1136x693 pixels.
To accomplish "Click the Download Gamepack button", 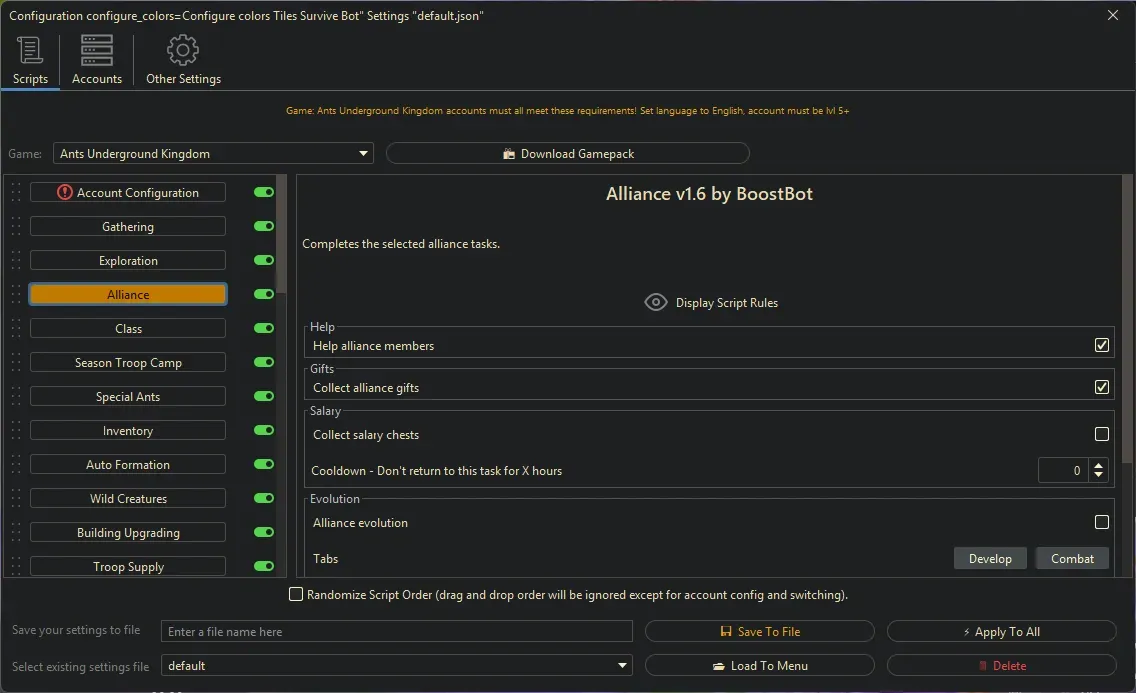I will pos(567,154).
